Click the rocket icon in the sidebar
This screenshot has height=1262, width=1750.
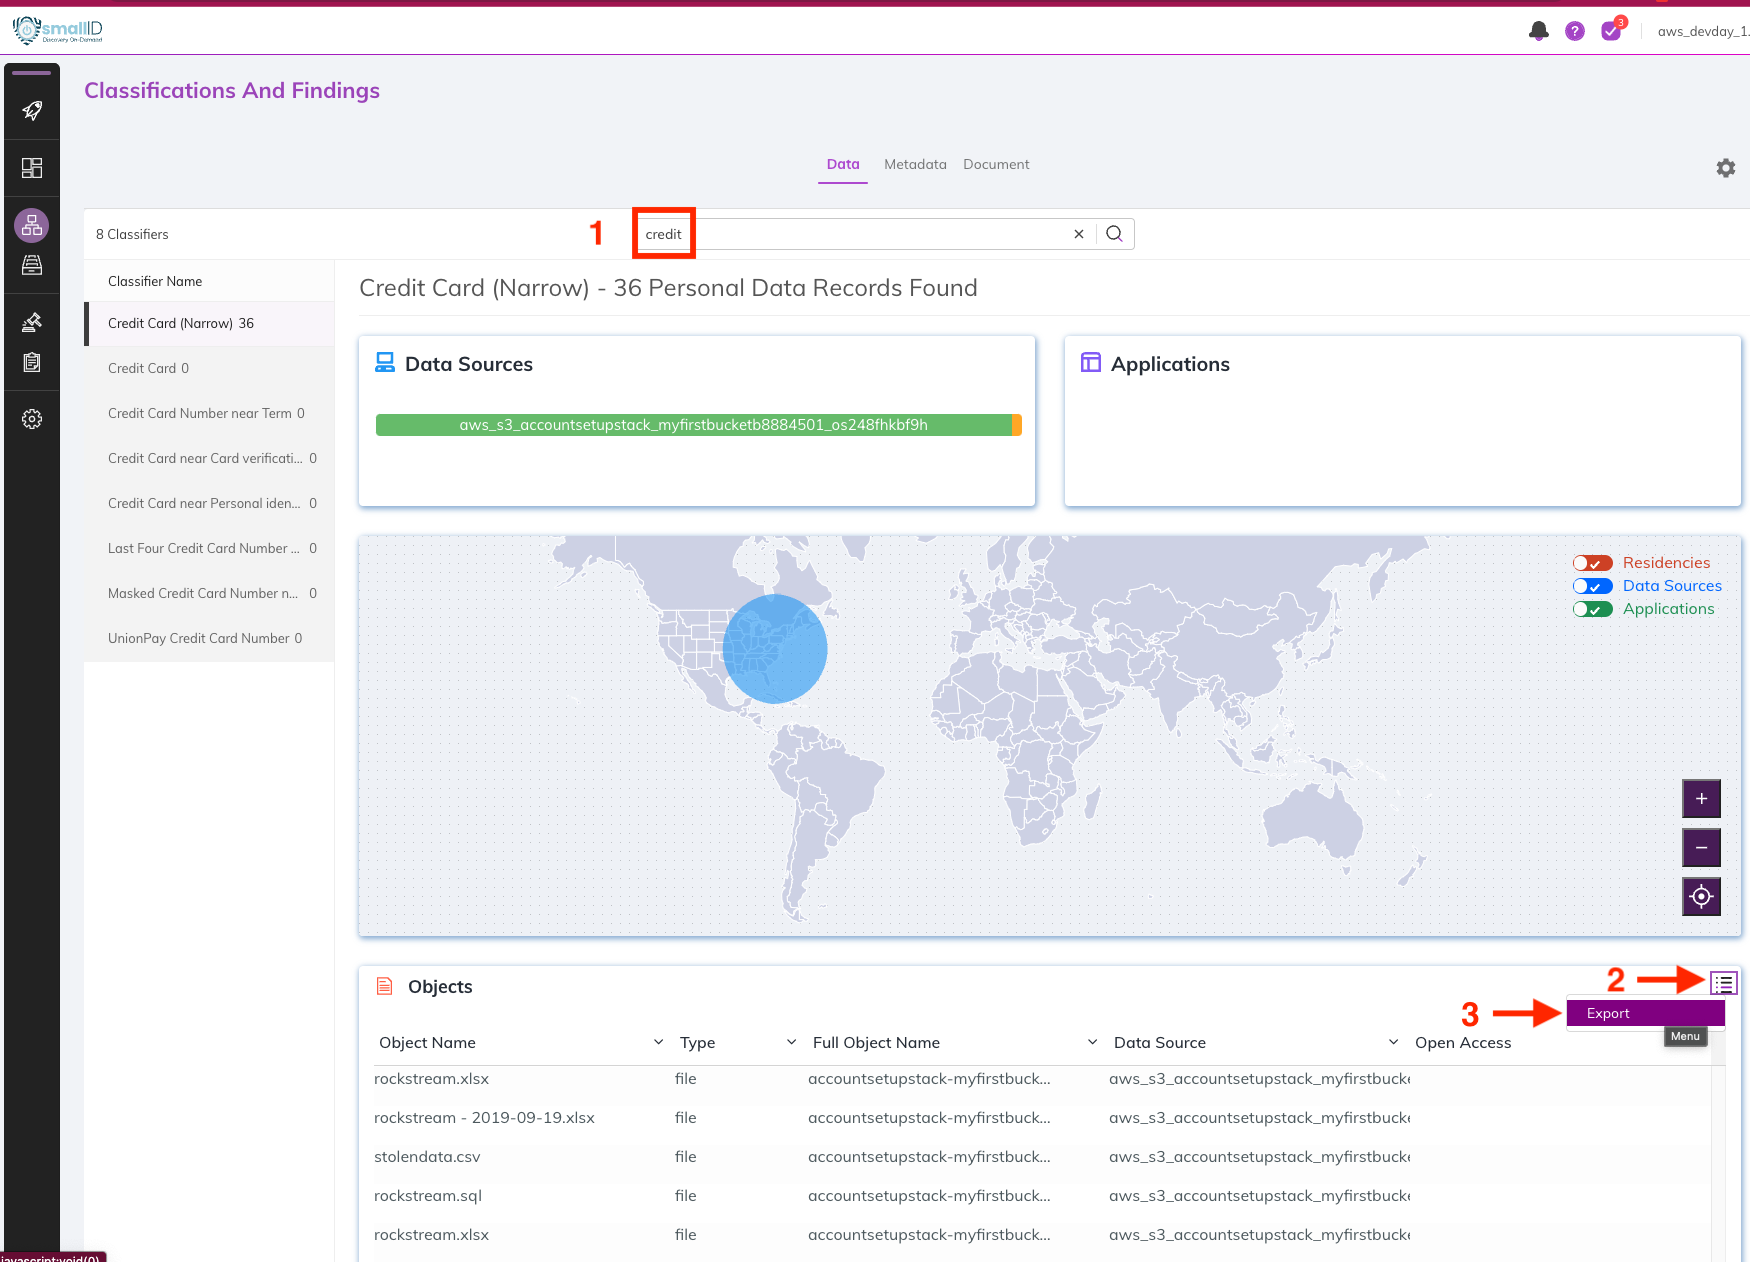(32, 110)
